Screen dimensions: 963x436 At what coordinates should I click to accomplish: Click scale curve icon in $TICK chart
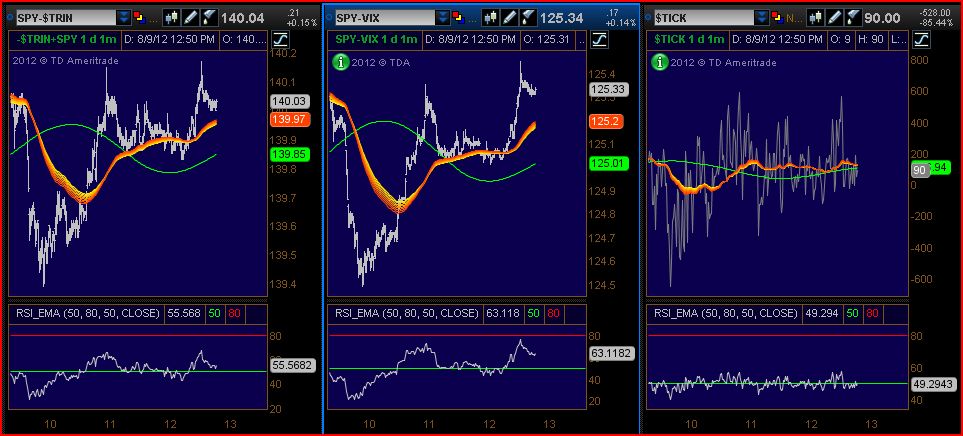922,41
